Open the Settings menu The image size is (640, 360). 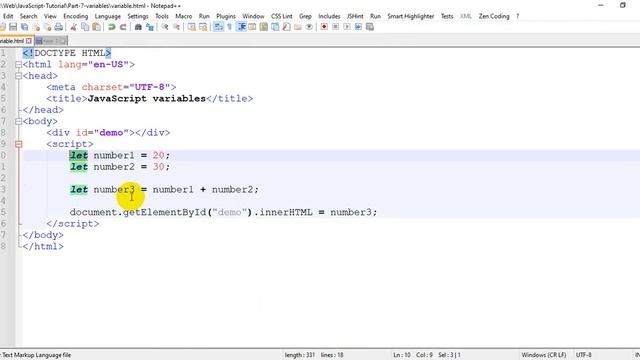click(138, 16)
